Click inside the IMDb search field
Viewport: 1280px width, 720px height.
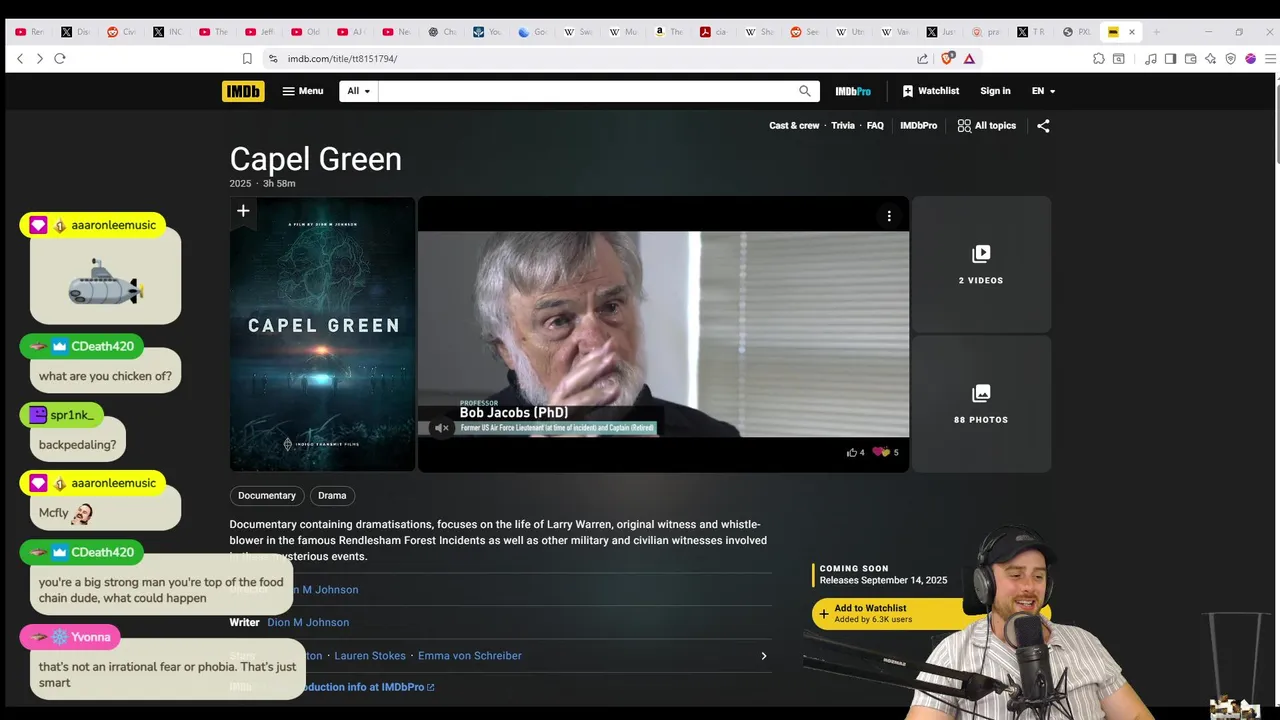[x=588, y=91]
